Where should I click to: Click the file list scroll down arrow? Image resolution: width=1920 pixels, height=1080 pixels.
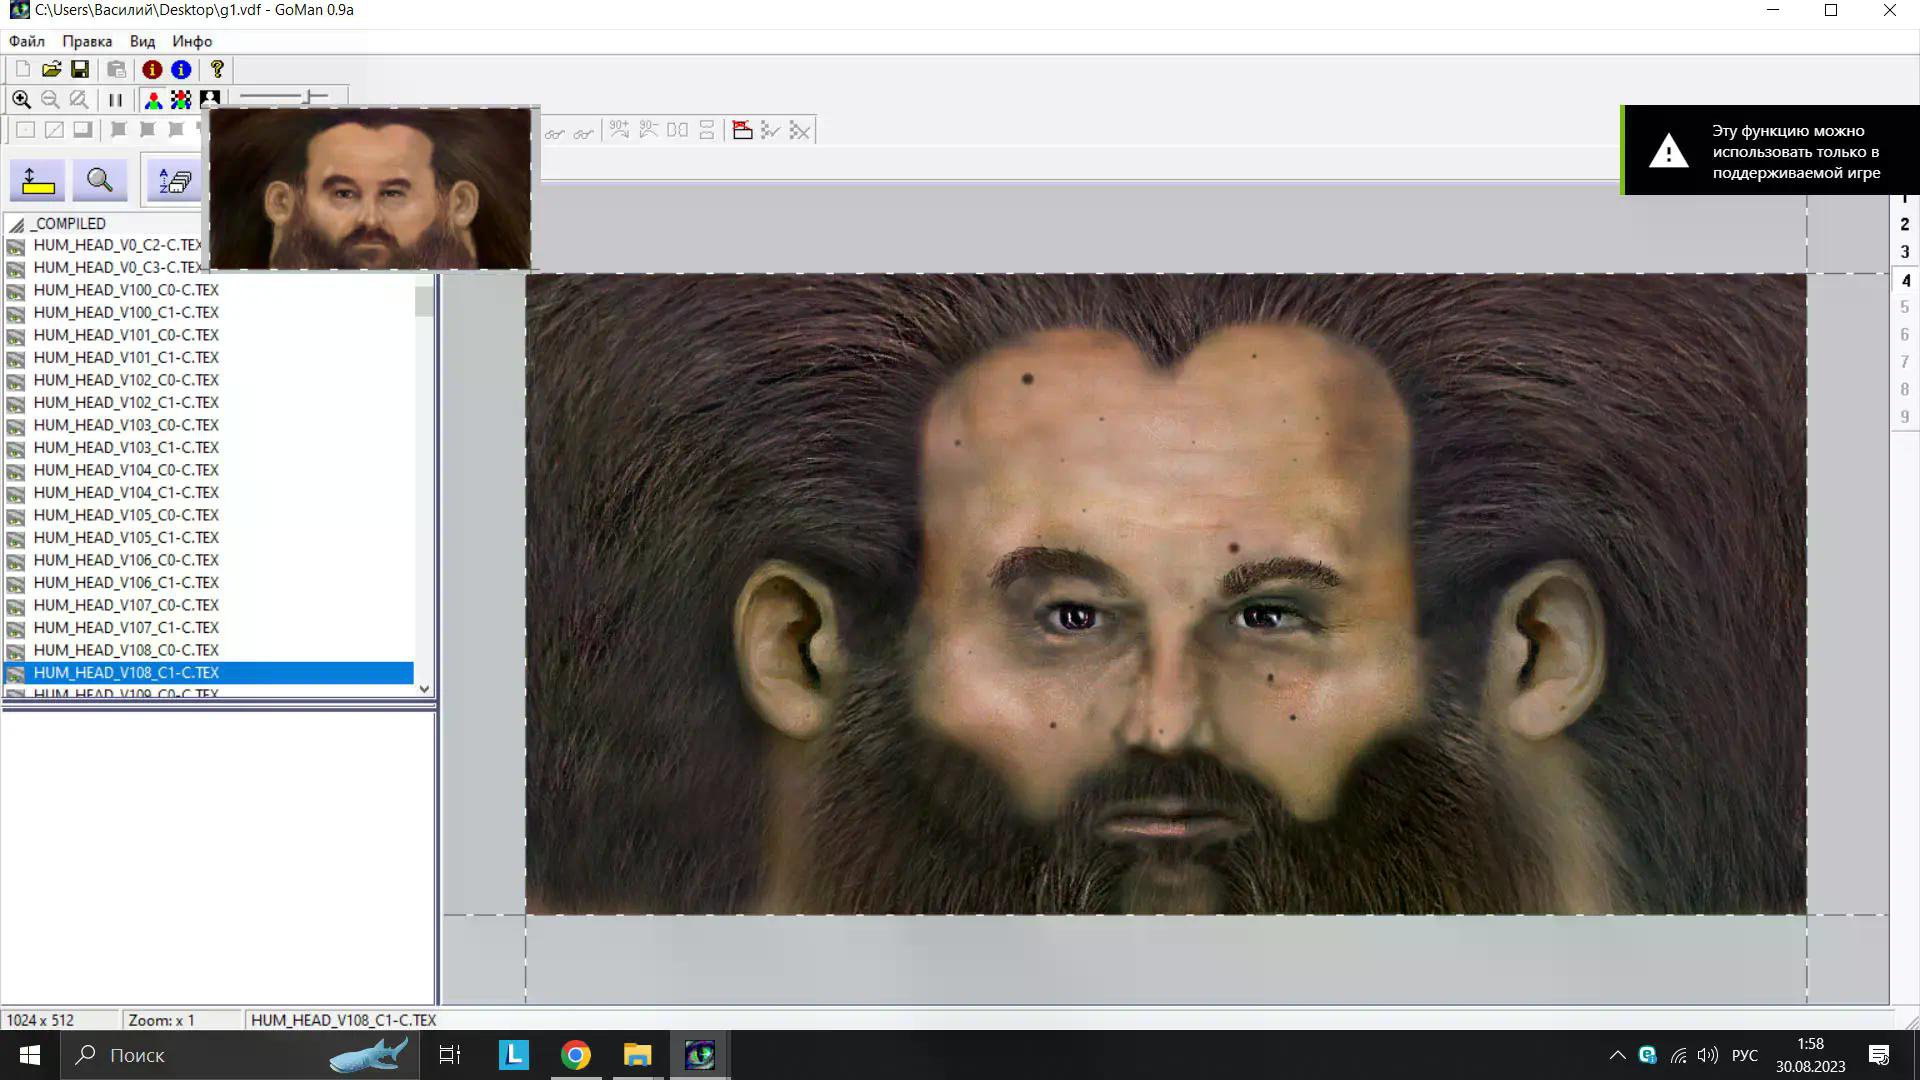point(424,689)
